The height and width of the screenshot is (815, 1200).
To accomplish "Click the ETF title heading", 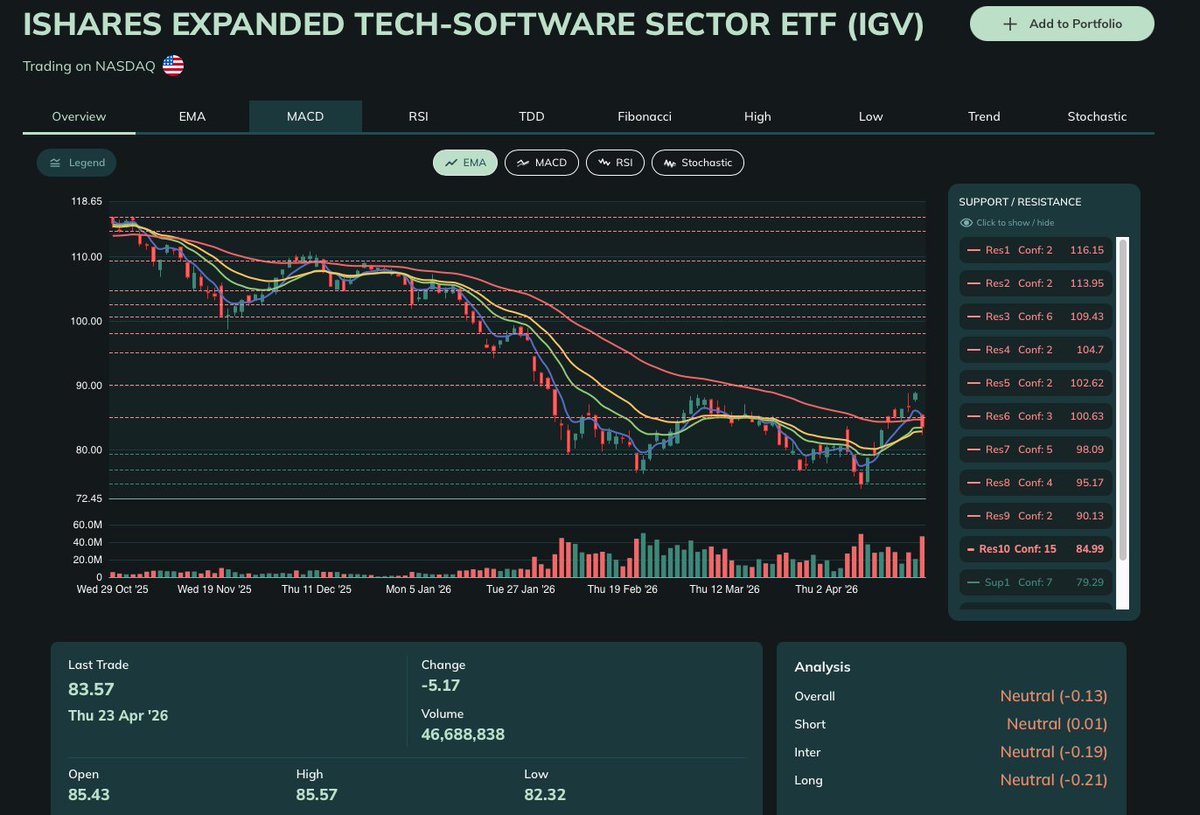I will 474,26.
